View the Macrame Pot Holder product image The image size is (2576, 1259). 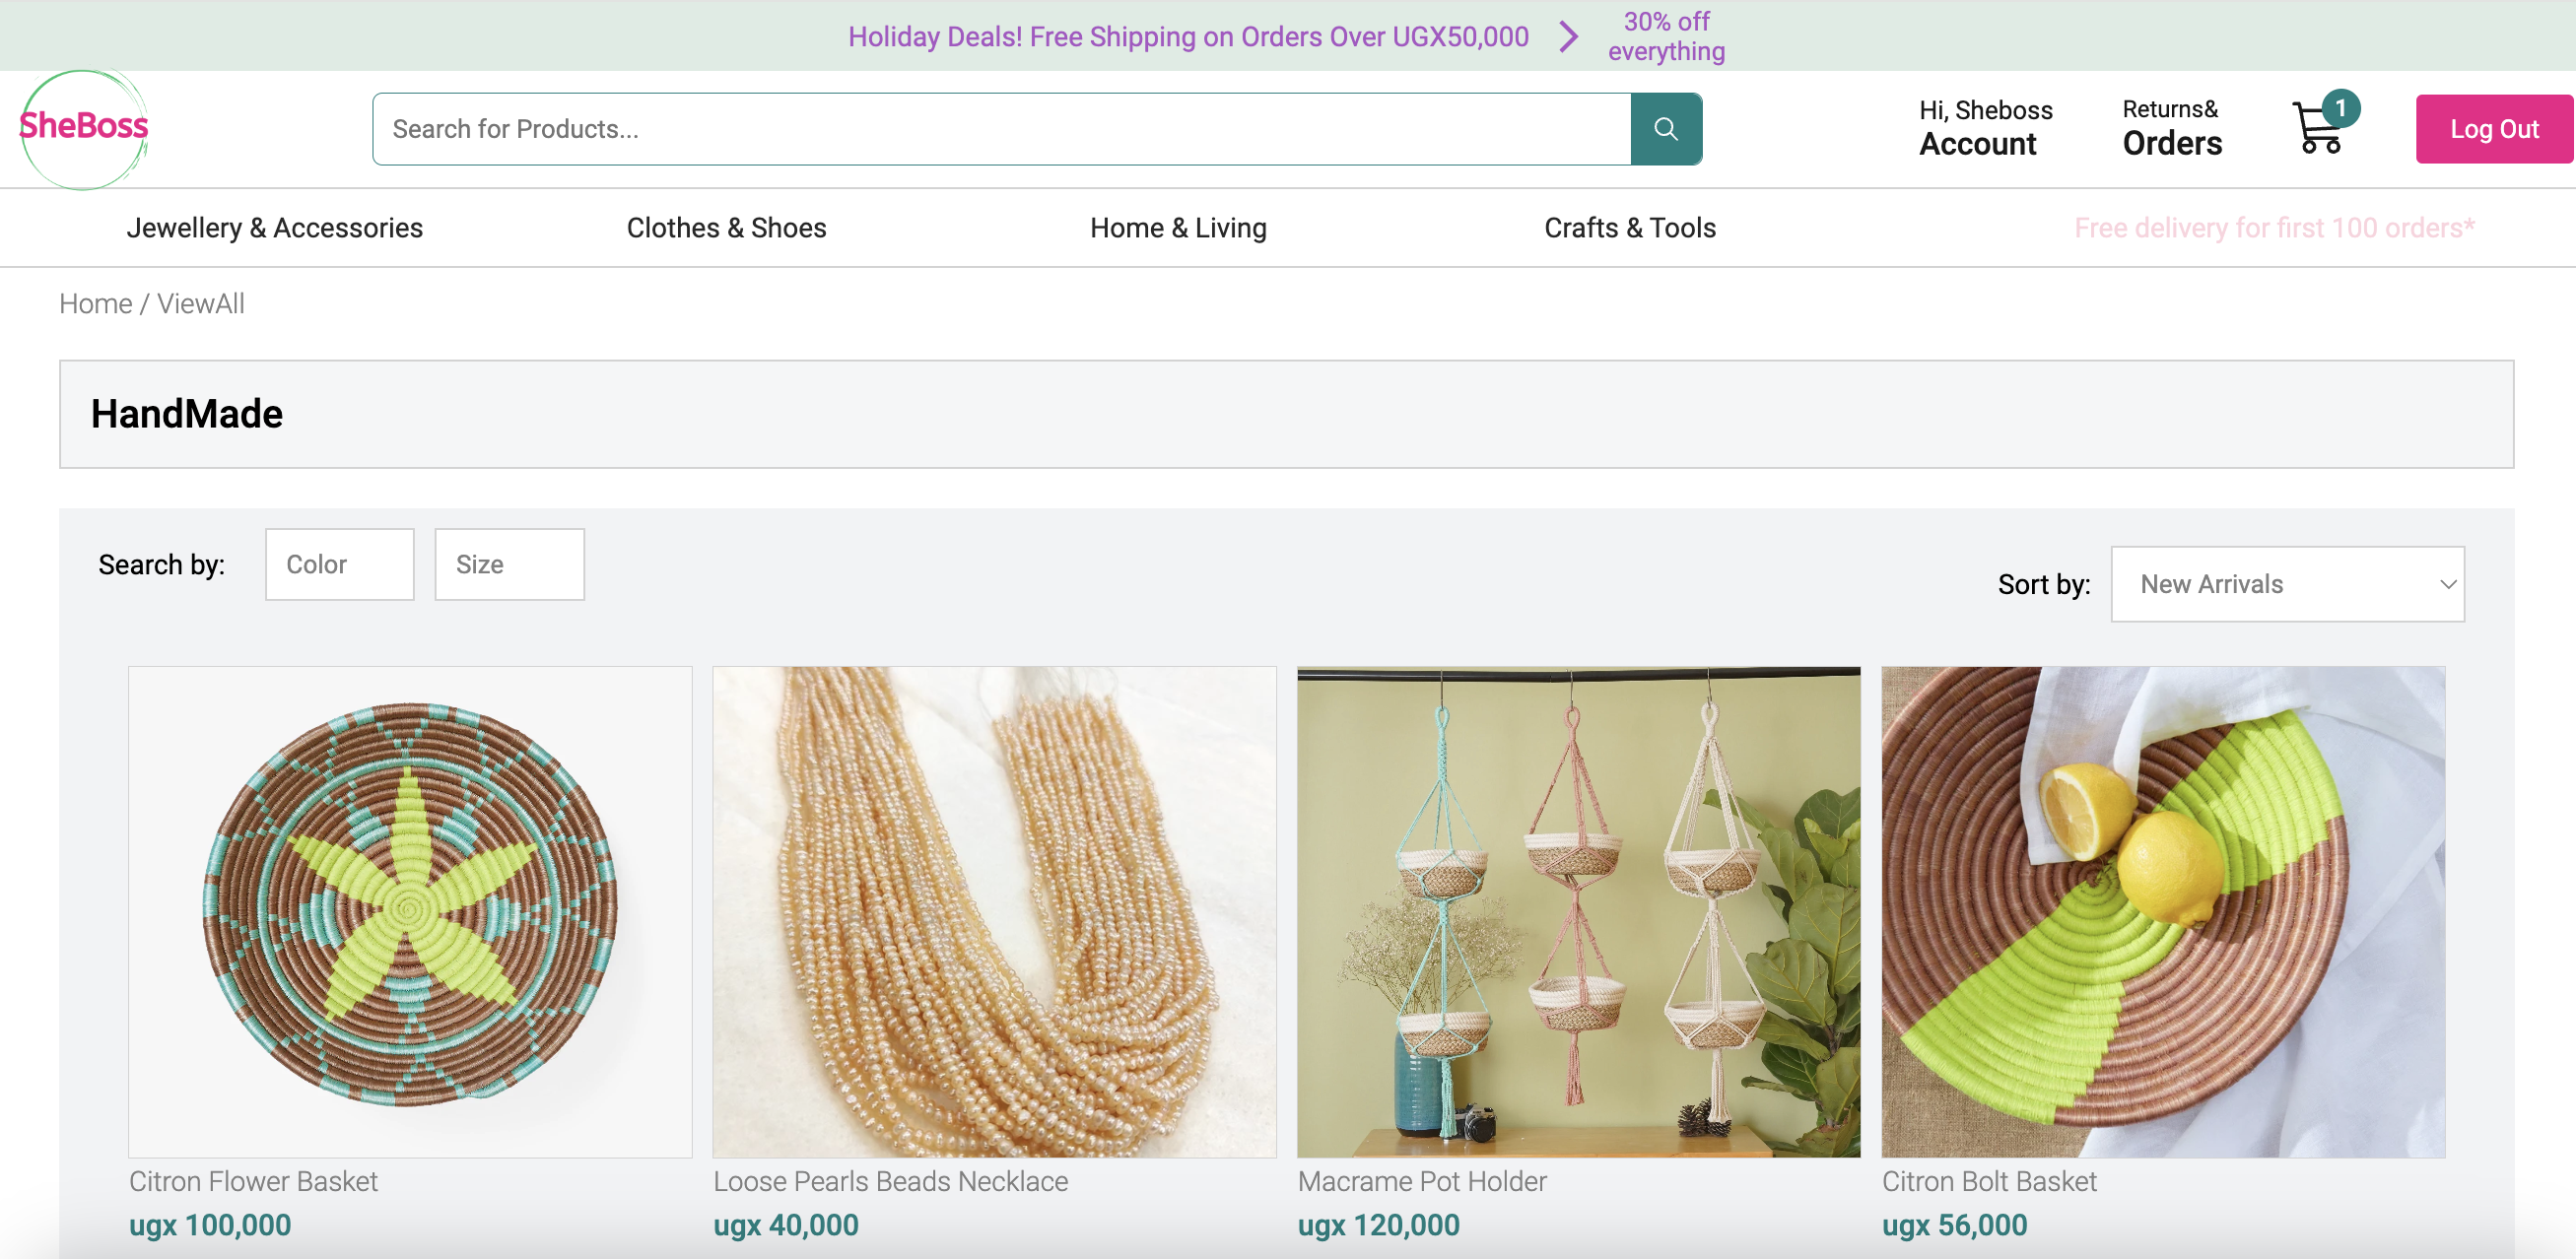1579,912
